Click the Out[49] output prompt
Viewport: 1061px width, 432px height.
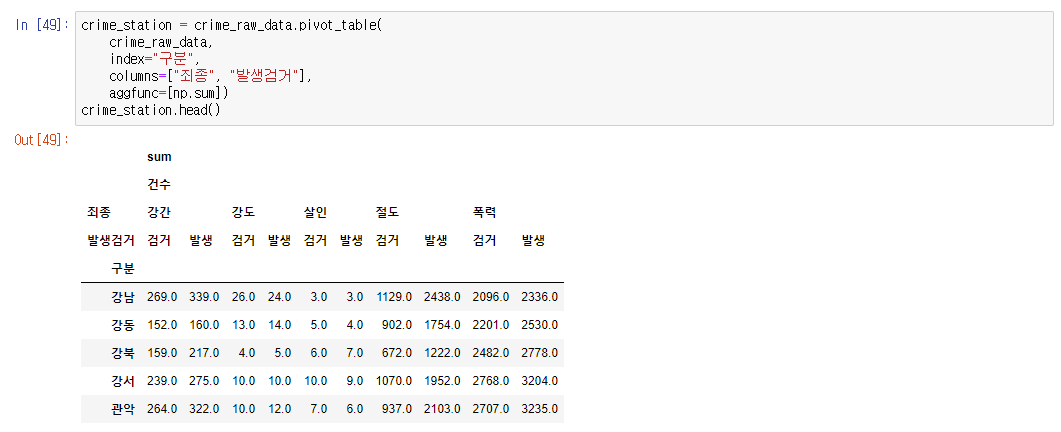[42, 139]
